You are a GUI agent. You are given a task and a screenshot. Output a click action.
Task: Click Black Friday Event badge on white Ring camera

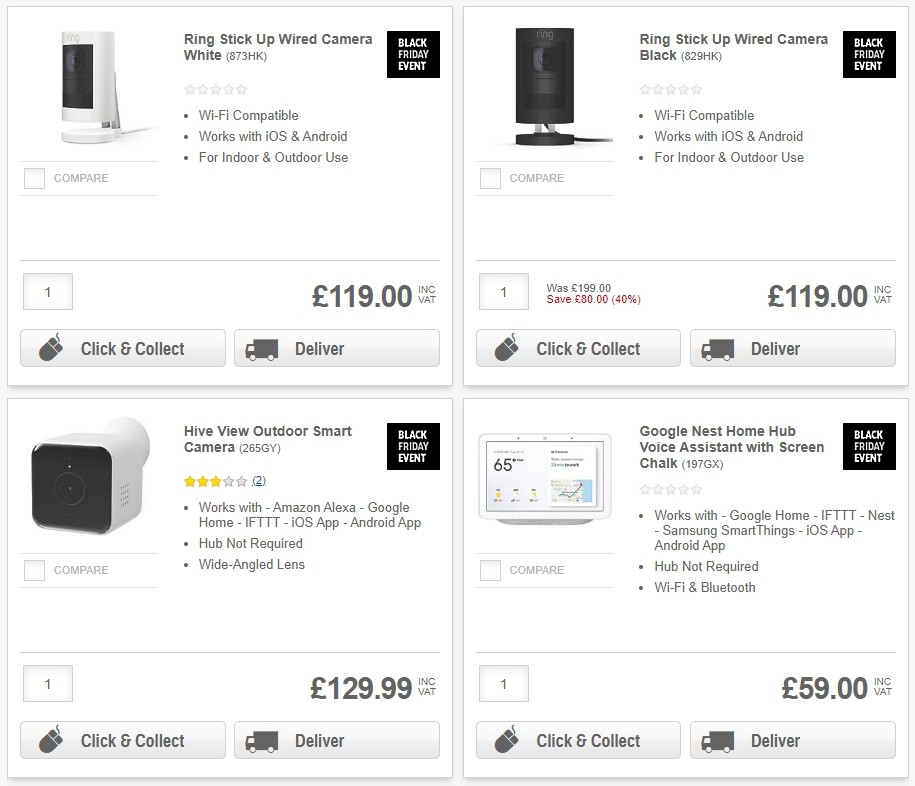(412, 55)
